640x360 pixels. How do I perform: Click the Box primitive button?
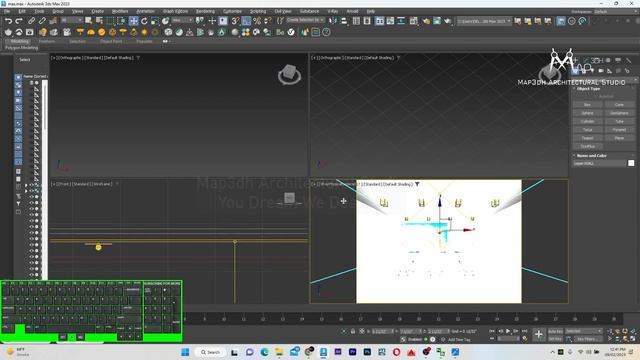(x=587, y=105)
